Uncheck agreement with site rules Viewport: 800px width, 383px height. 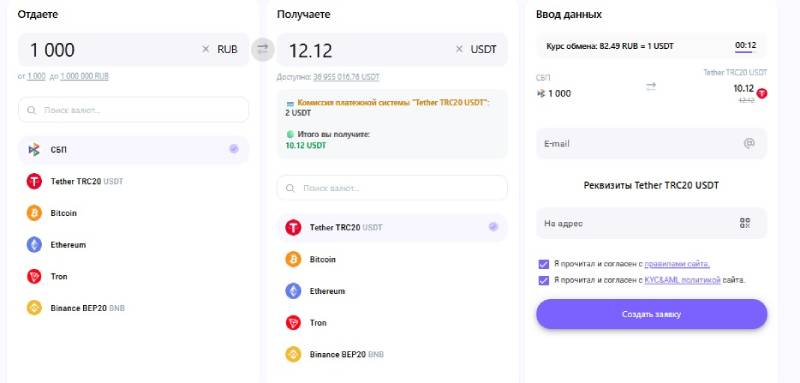point(543,264)
